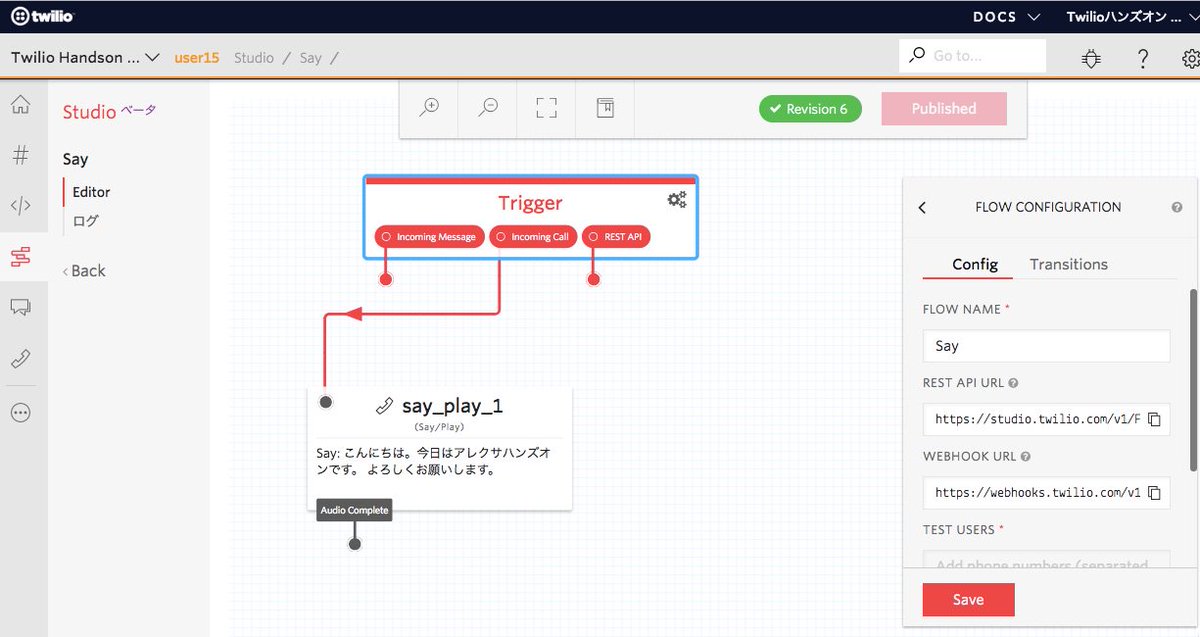
Task: Click the Published button
Action: pos(944,108)
